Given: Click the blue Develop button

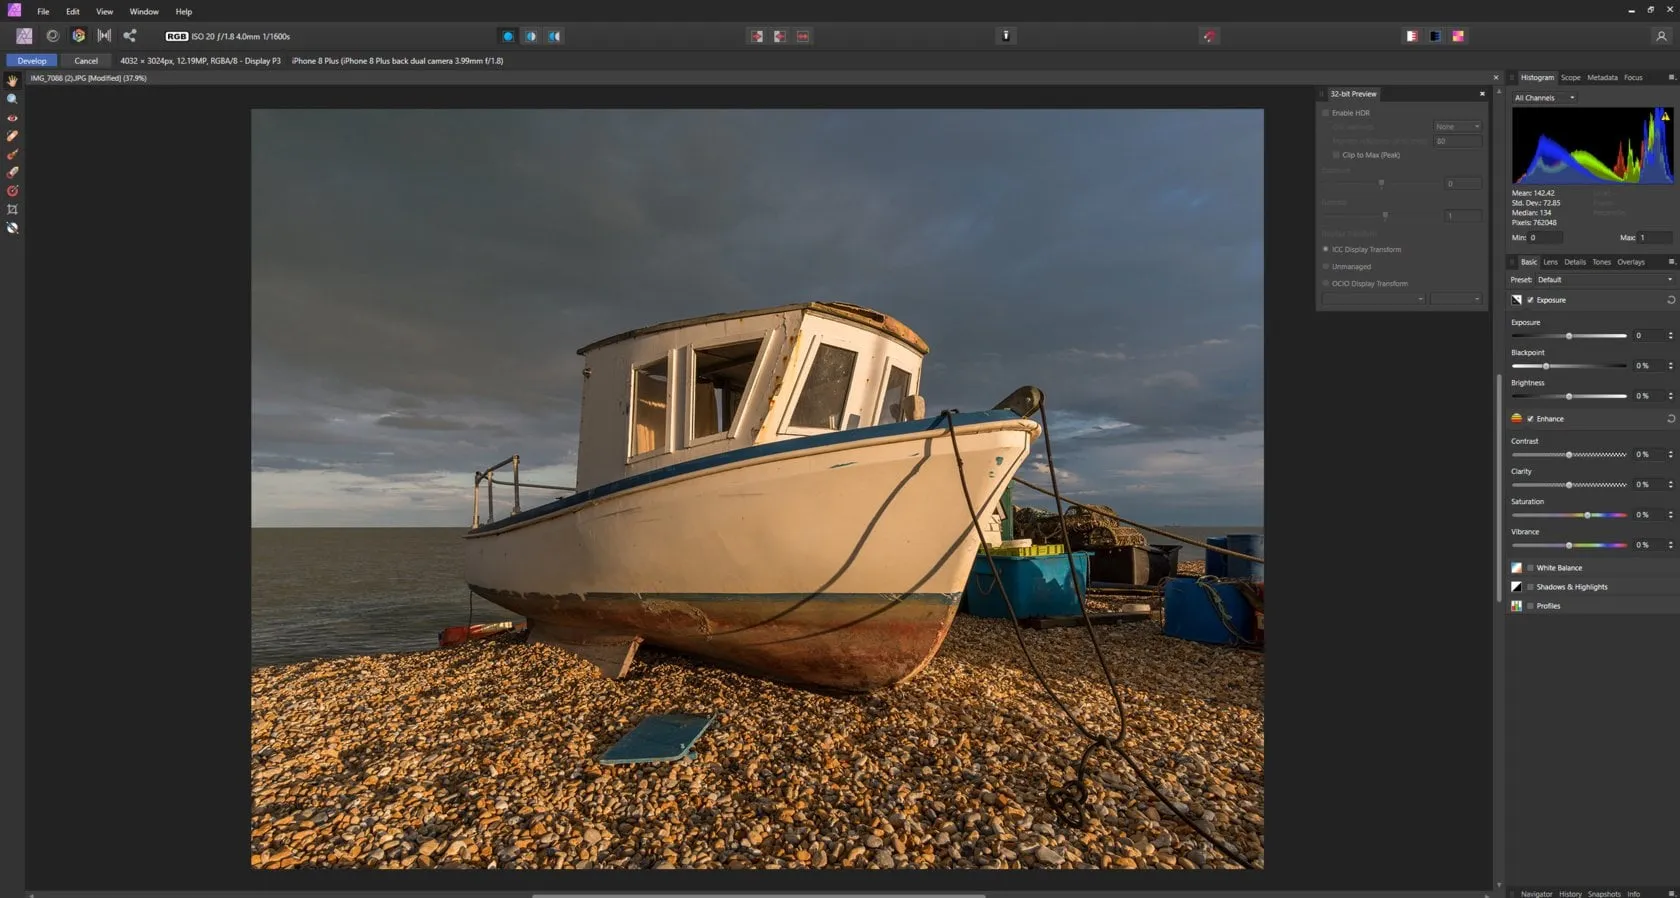Looking at the screenshot, I should tap(32, 61).
